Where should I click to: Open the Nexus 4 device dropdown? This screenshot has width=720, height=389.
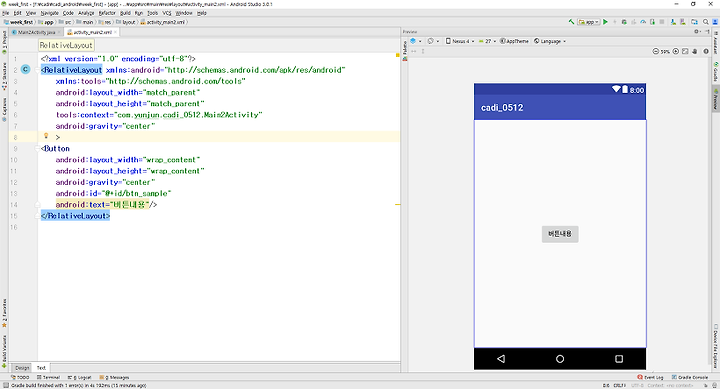tap(460, 41)
